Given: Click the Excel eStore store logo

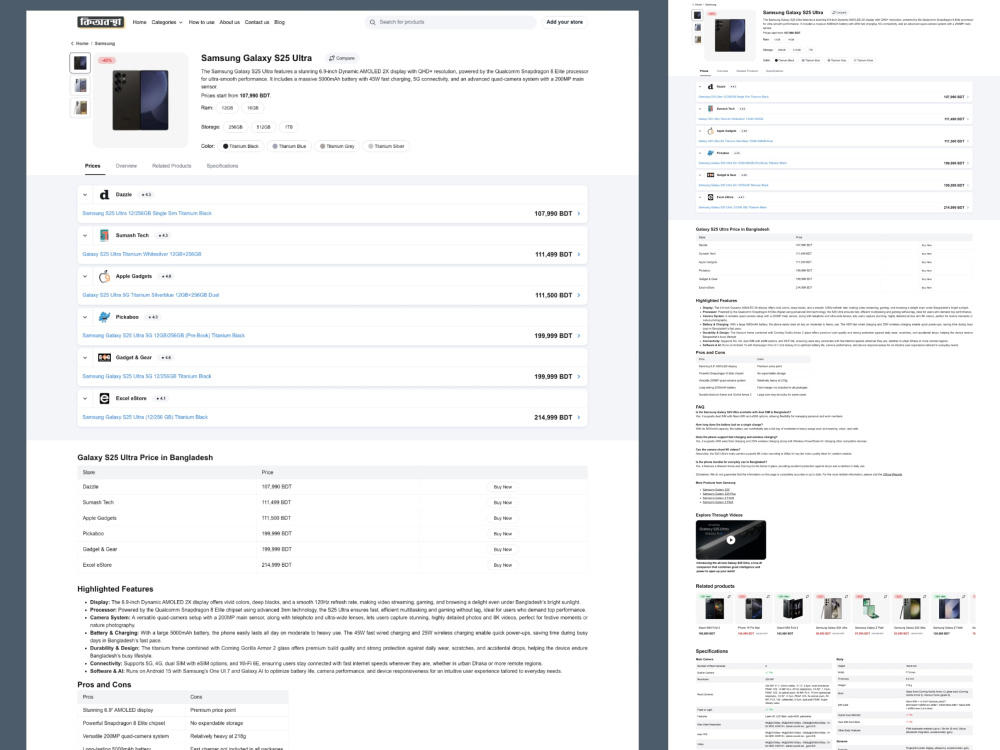Looking at the screenshot, I should [105, 399].
